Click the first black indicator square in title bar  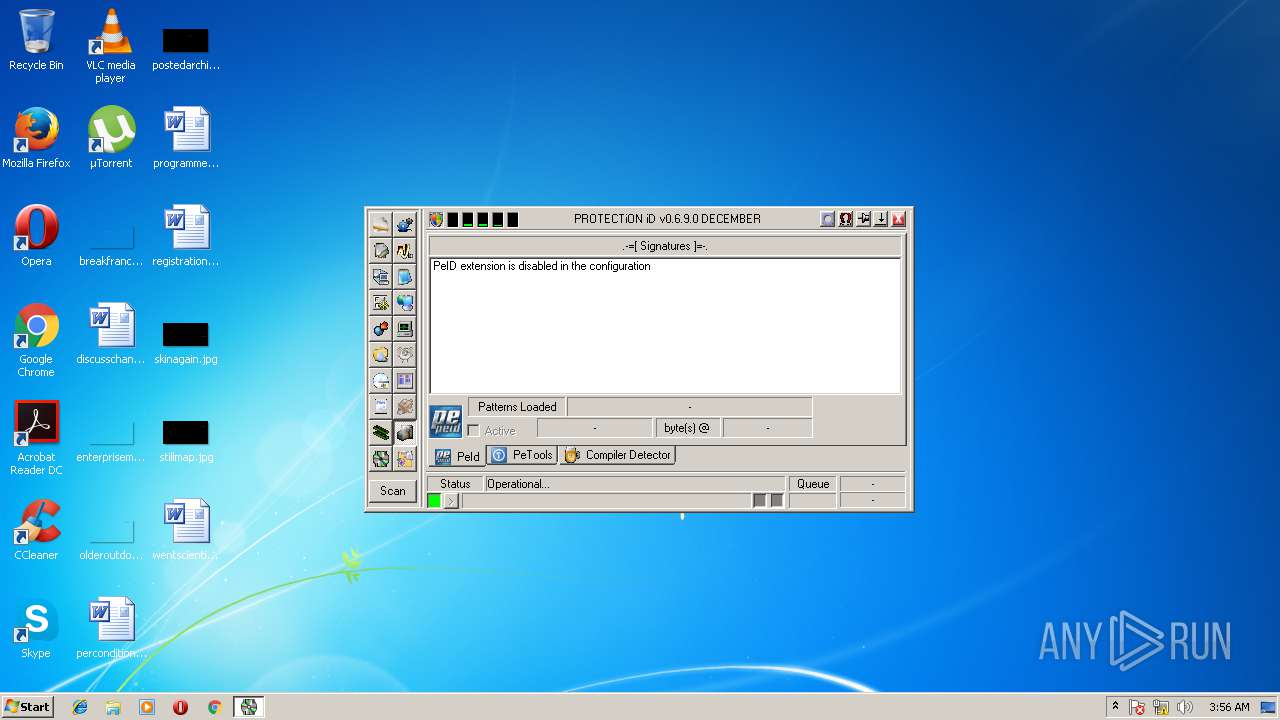(x=452, y=219)
